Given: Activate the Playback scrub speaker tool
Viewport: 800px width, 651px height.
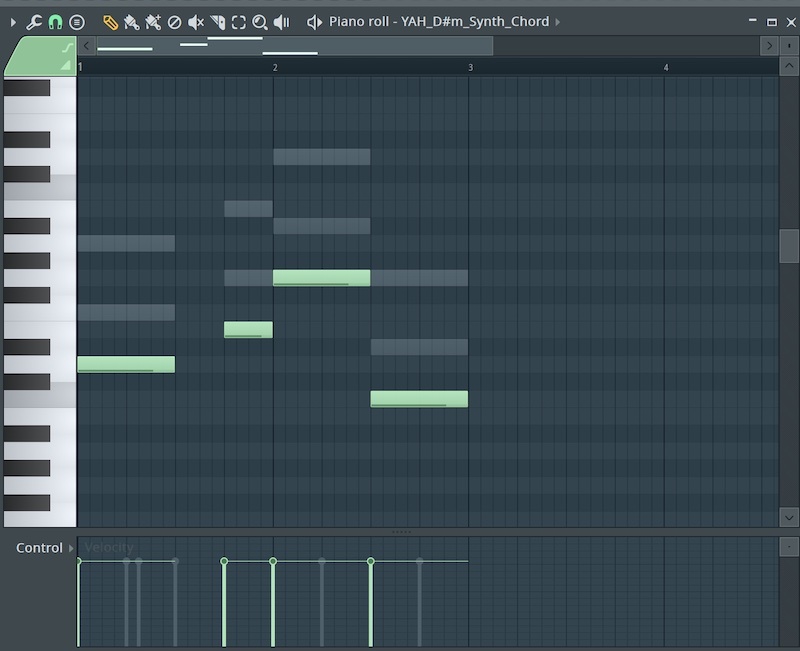Looking at the screenshot, I should coord(281,22).
